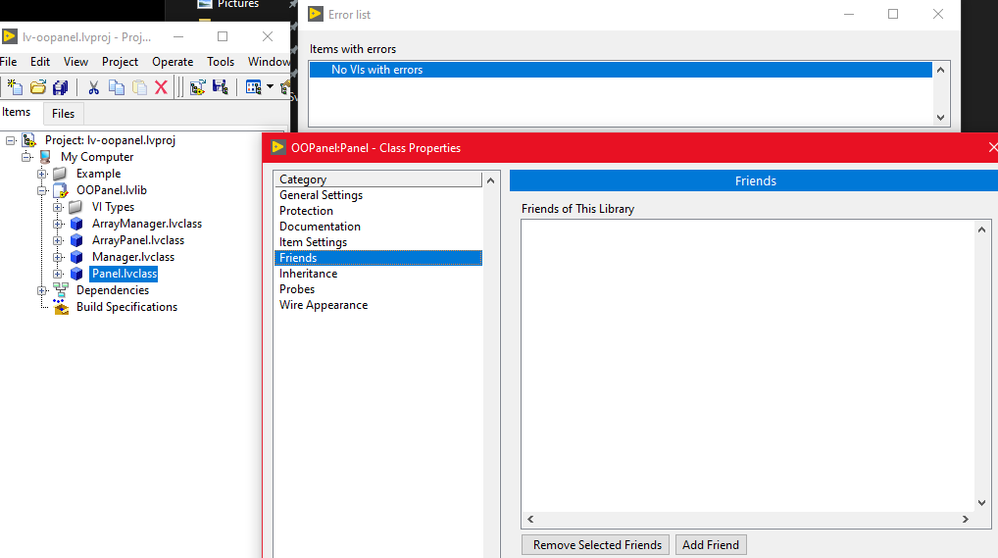Expand the ArrayPanel.lvclass node
The image size is (998, 558).
pos(57,241)
